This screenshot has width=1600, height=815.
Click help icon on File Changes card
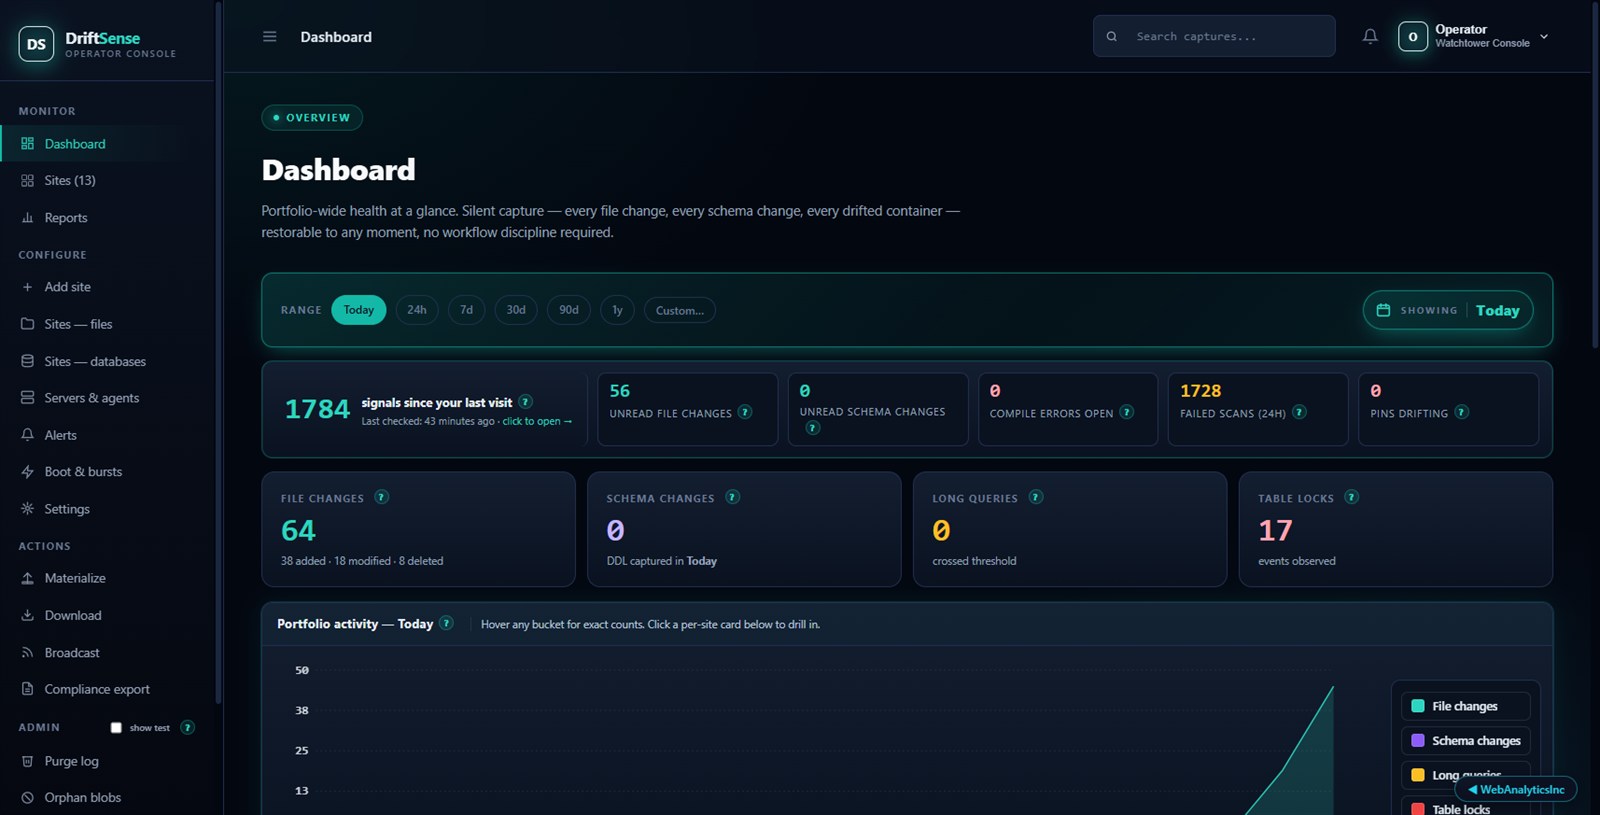click(x=381, y=497)
